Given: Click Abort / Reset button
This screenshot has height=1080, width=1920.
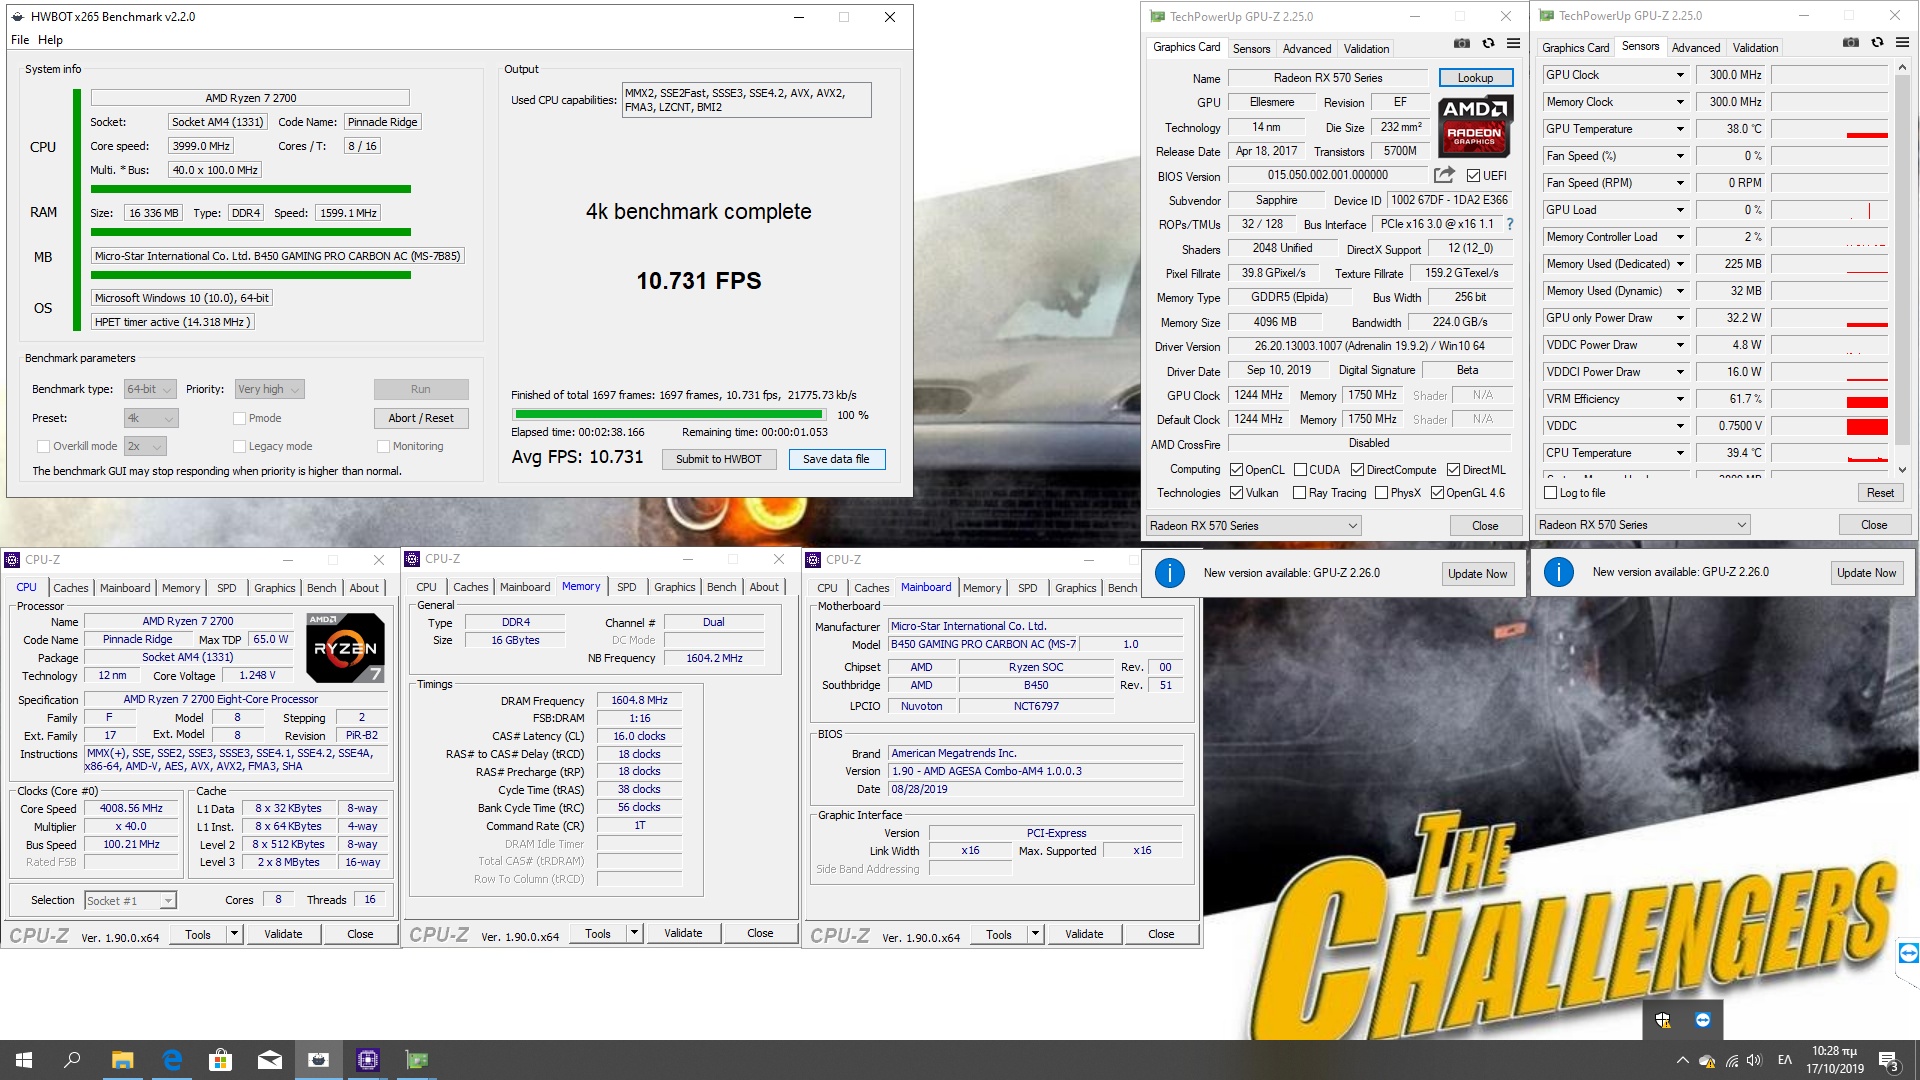Looking at the screenshot, I should pyautogui.click(x=421, y=418).
